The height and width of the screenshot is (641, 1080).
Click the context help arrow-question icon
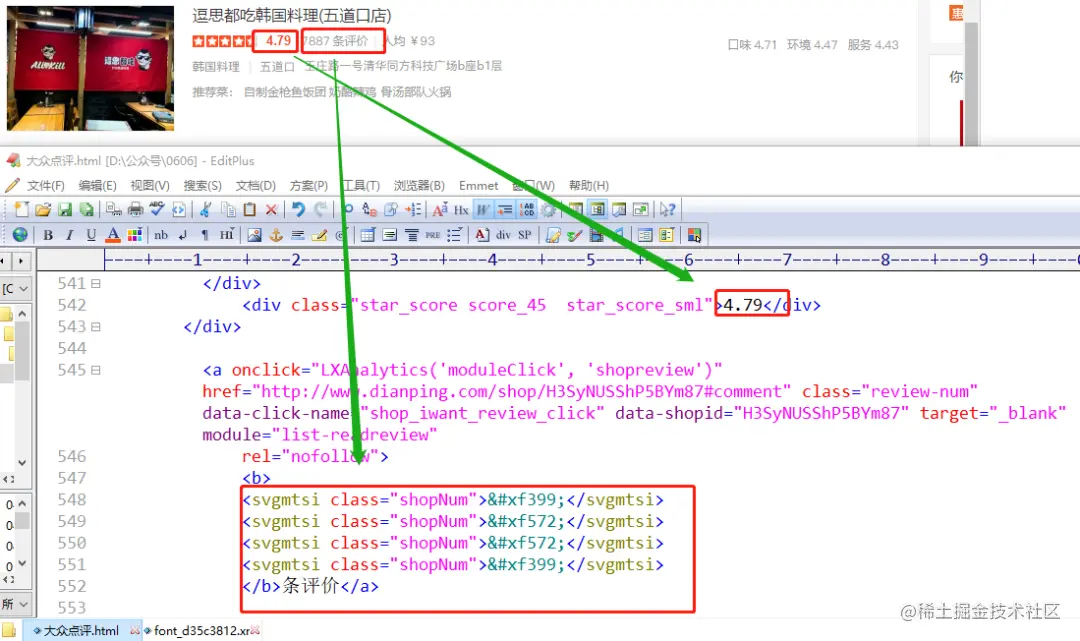(x=667, y=209)
